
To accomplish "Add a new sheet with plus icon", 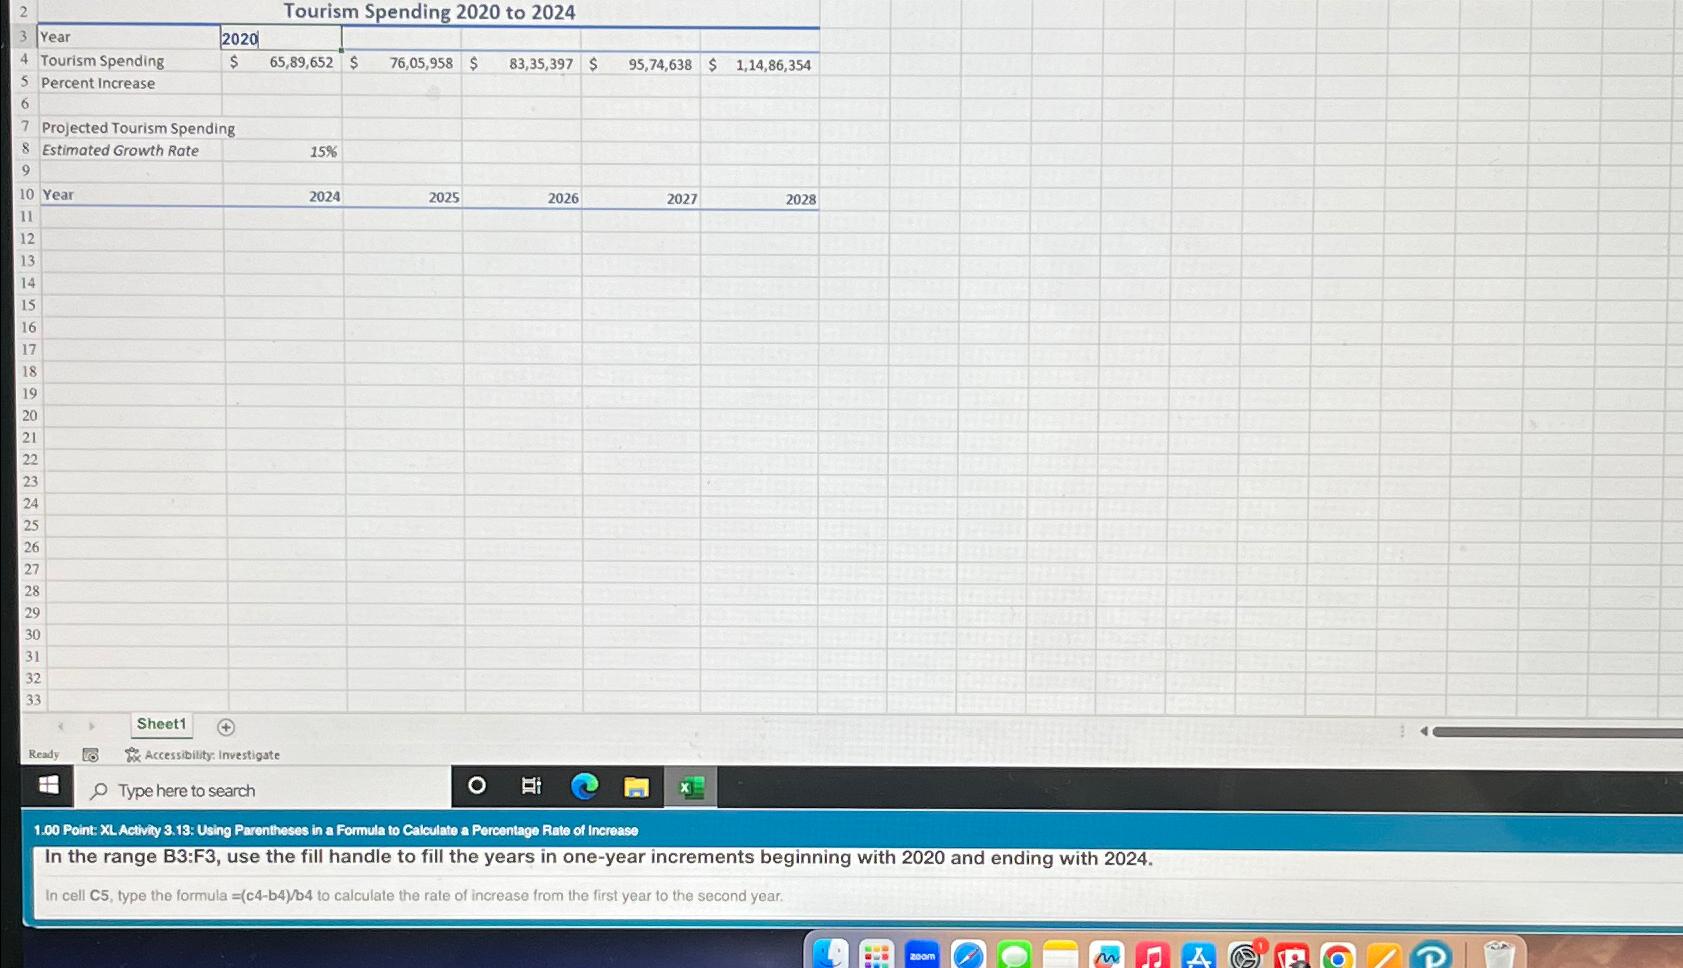I will [x=226, y=727].
